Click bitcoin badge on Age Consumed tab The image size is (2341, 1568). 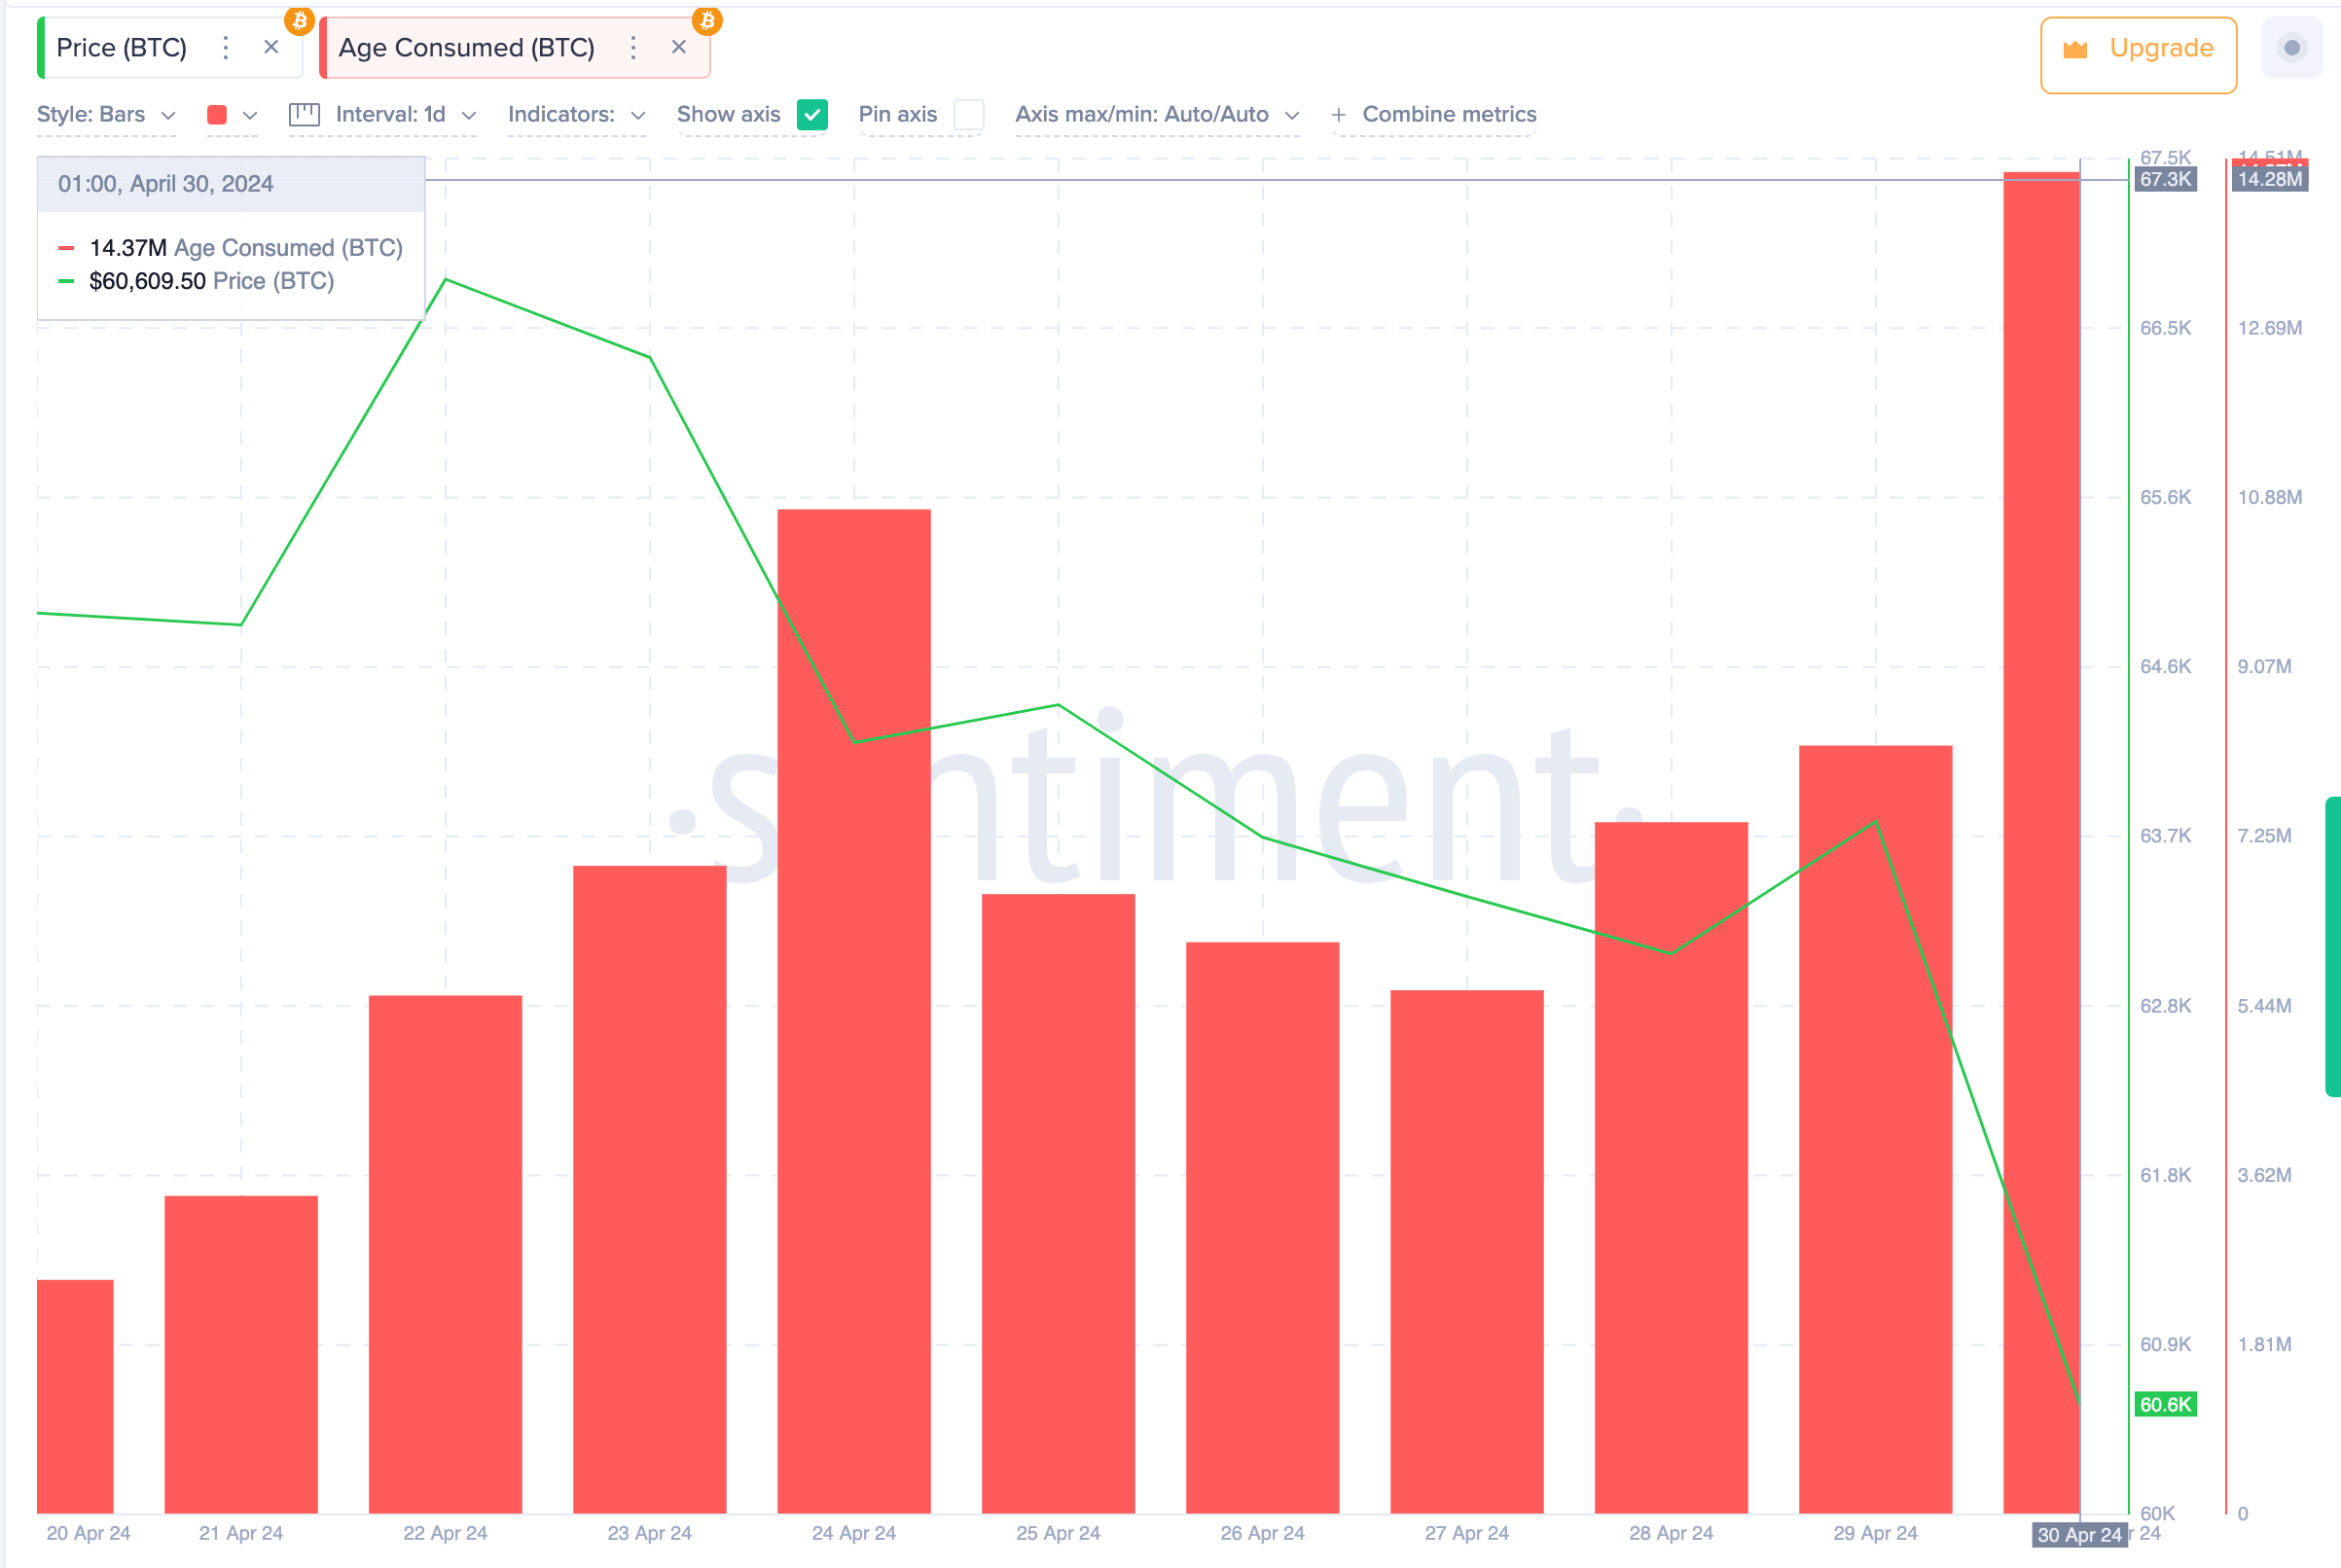click(x=707, y=20)
